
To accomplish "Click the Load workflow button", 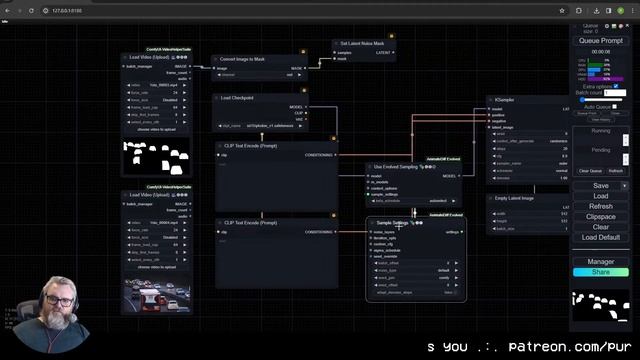I will 601,196.
